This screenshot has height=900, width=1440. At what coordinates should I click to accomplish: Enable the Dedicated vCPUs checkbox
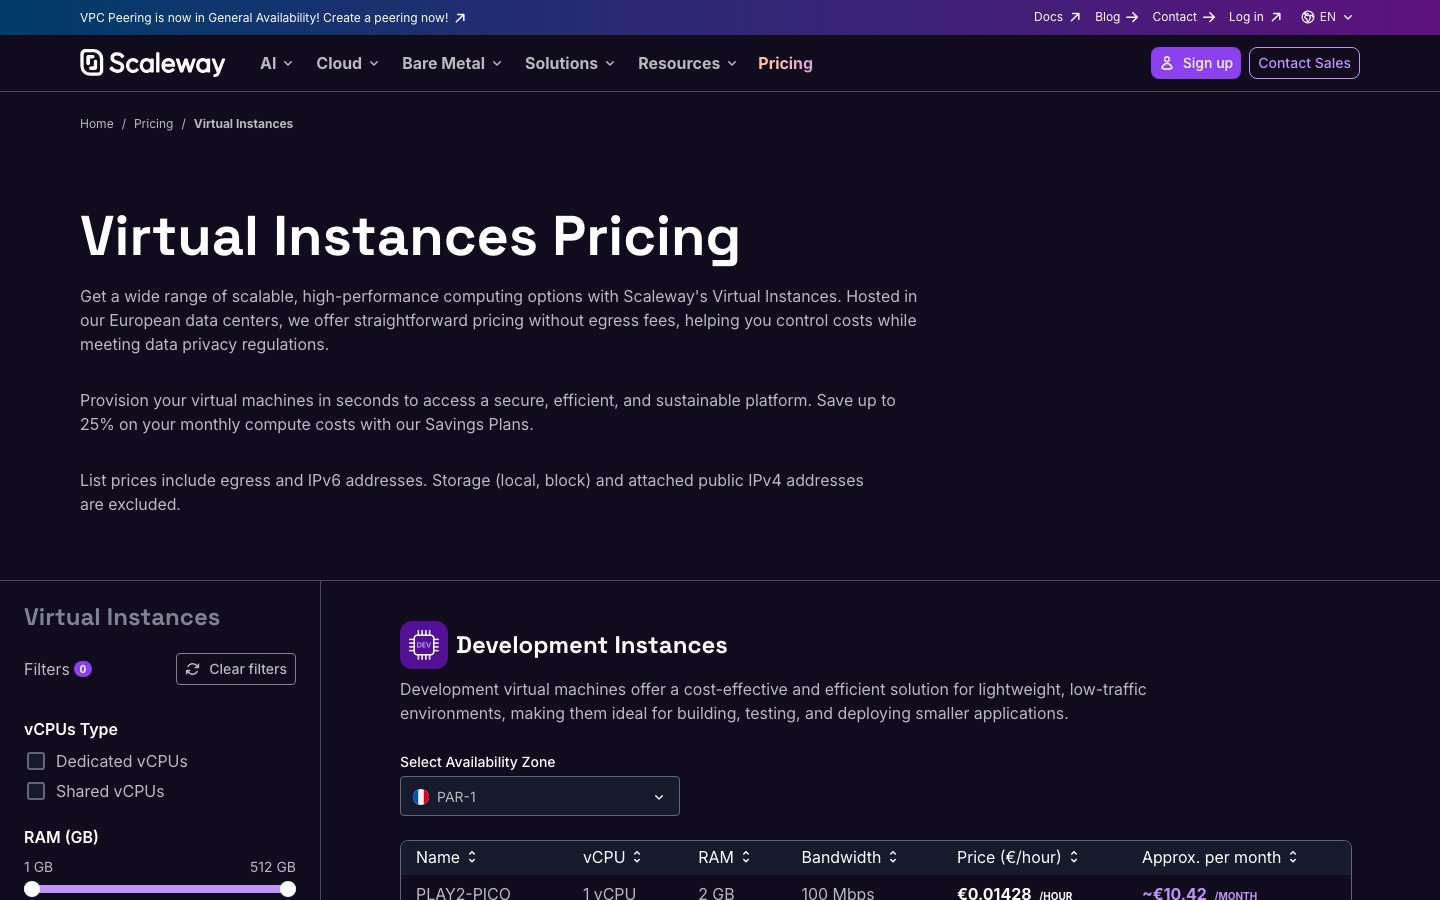coord(36,761)
